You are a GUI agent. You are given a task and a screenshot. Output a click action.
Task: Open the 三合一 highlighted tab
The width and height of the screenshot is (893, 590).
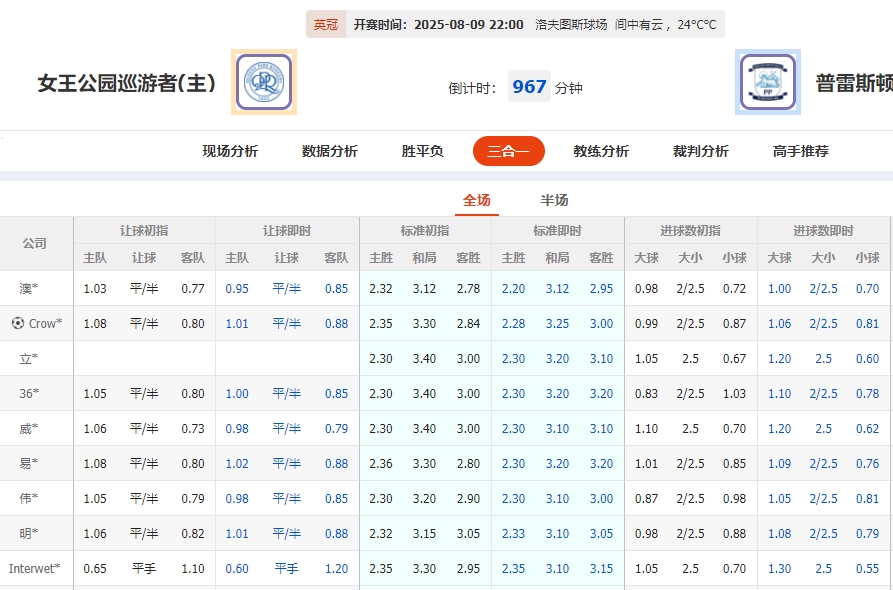click(508, 150)
